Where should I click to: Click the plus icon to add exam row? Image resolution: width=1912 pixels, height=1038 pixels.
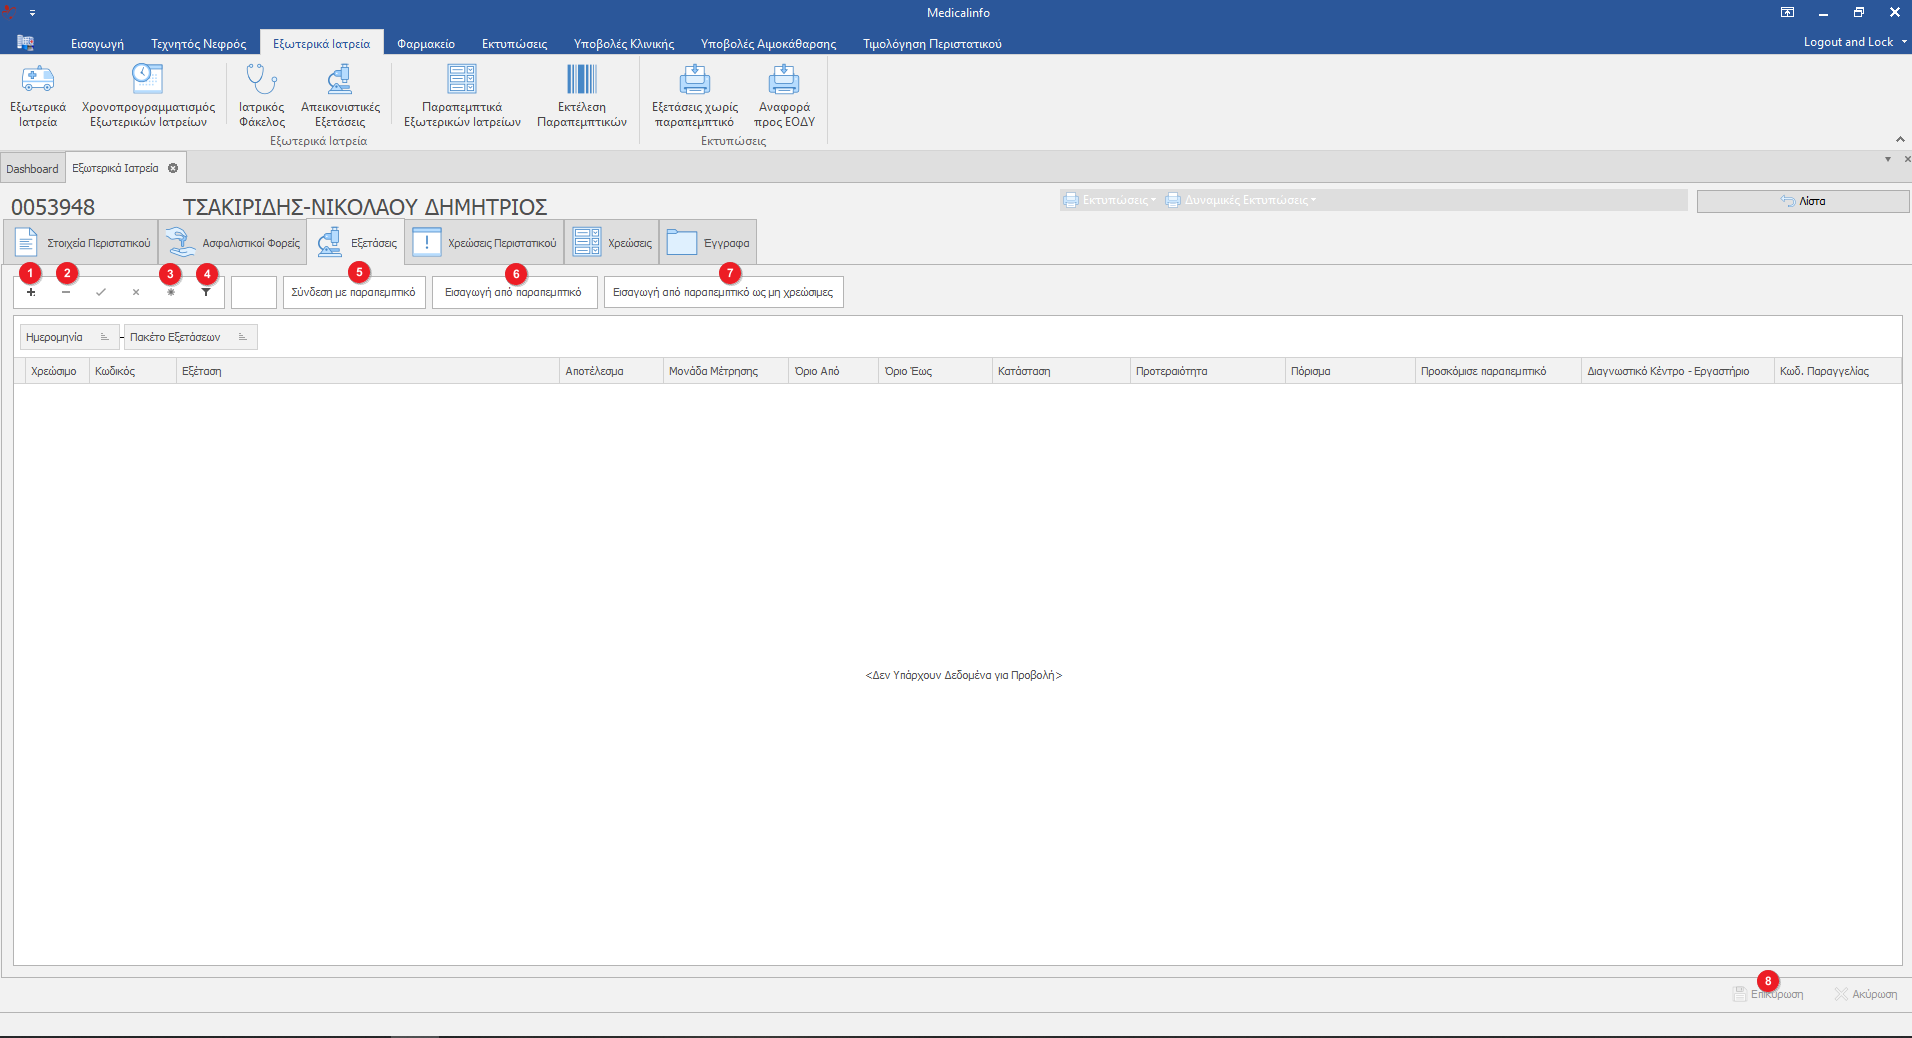pos(31,292)
